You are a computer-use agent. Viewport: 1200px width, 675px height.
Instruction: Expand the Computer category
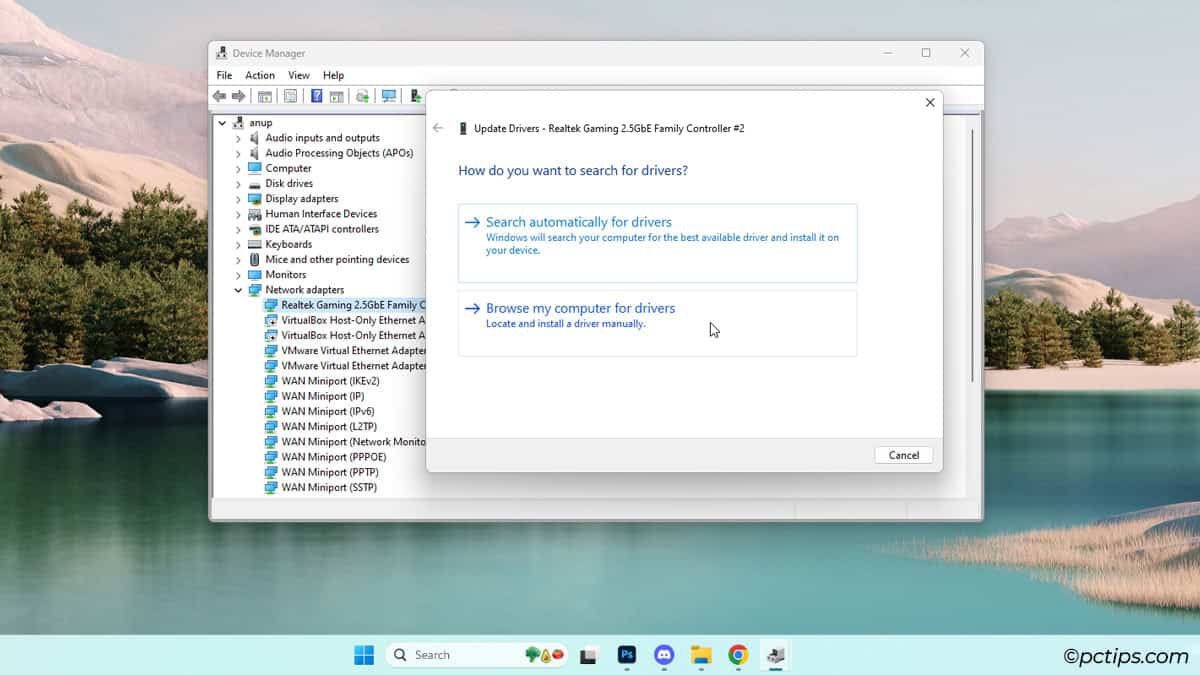238,168
